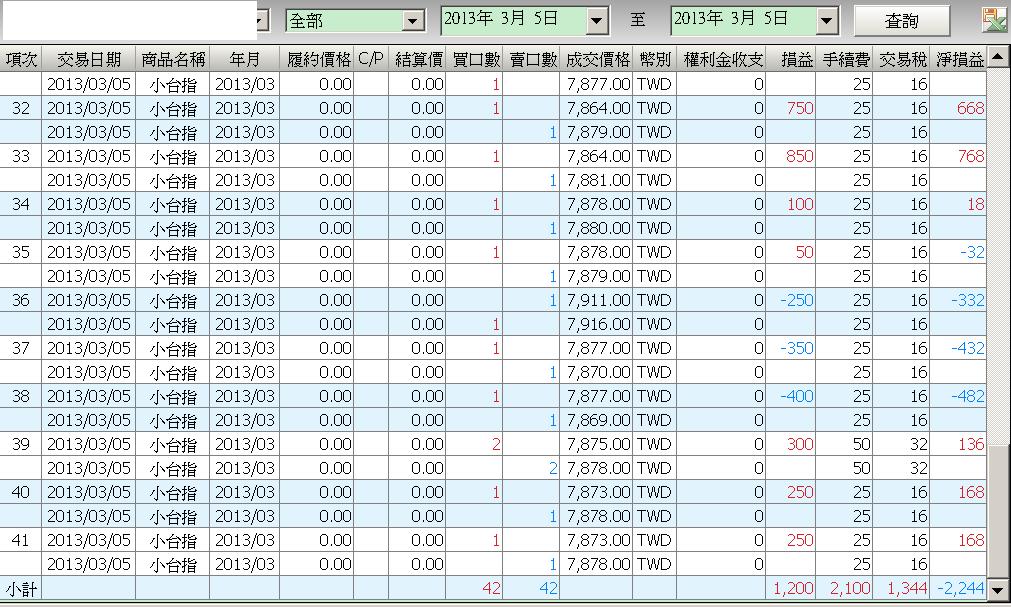Click scrollbar down arrow
The image size is (1011, 607).
[997, 589]
